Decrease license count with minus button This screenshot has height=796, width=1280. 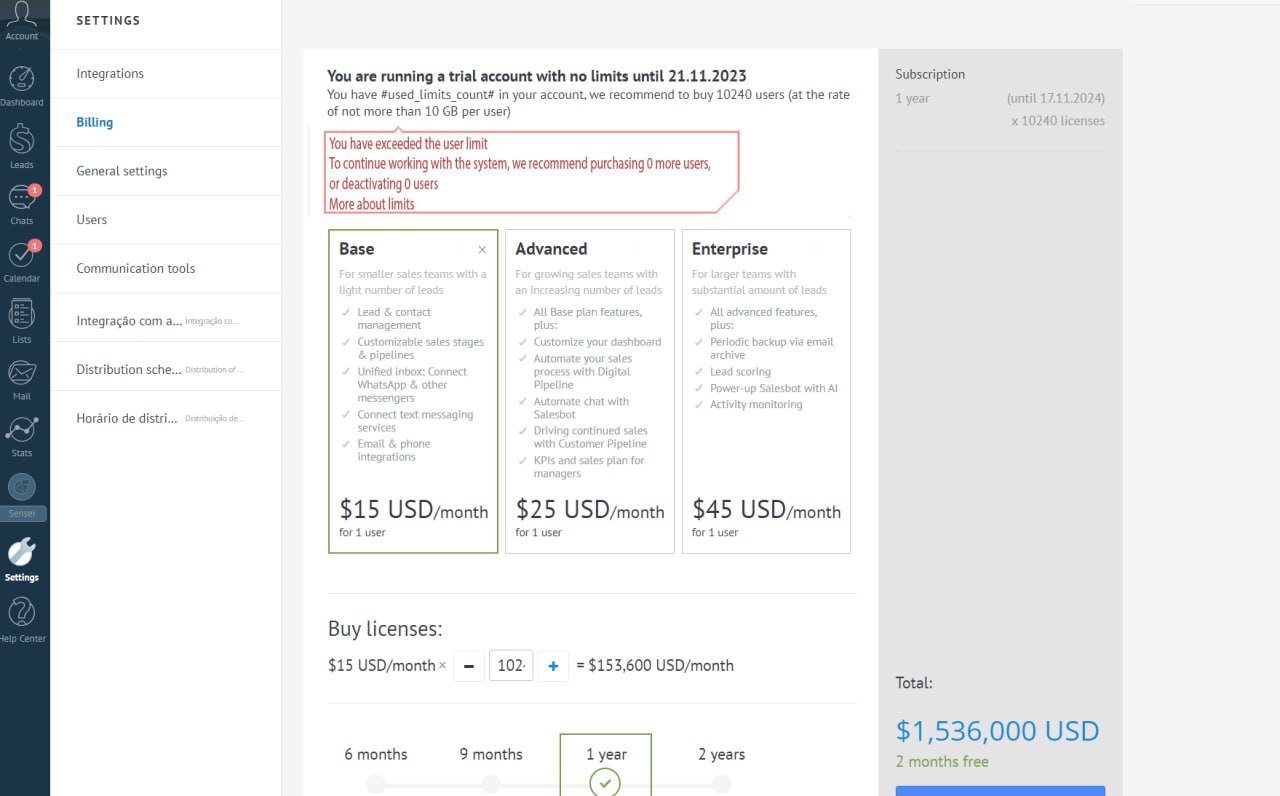pyautogui.click(x=468, y=666)
